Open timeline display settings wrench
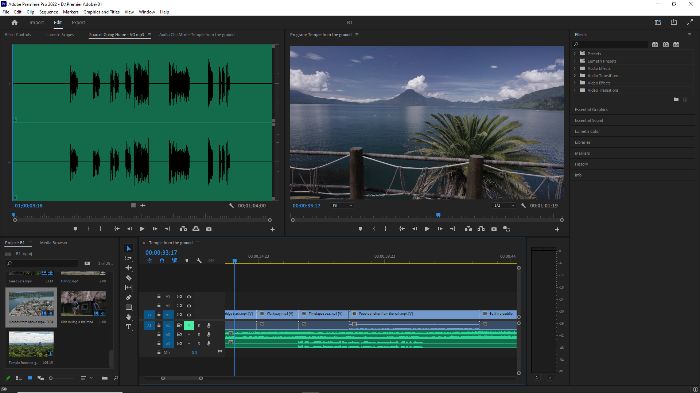This screenshot has height=393, width=700. pos(199,260)
